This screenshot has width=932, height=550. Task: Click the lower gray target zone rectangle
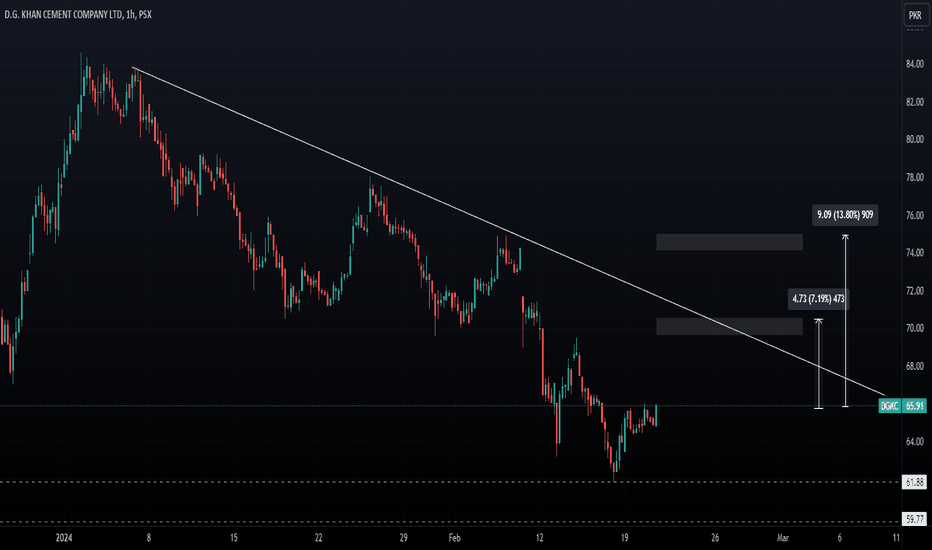(729, 326)
